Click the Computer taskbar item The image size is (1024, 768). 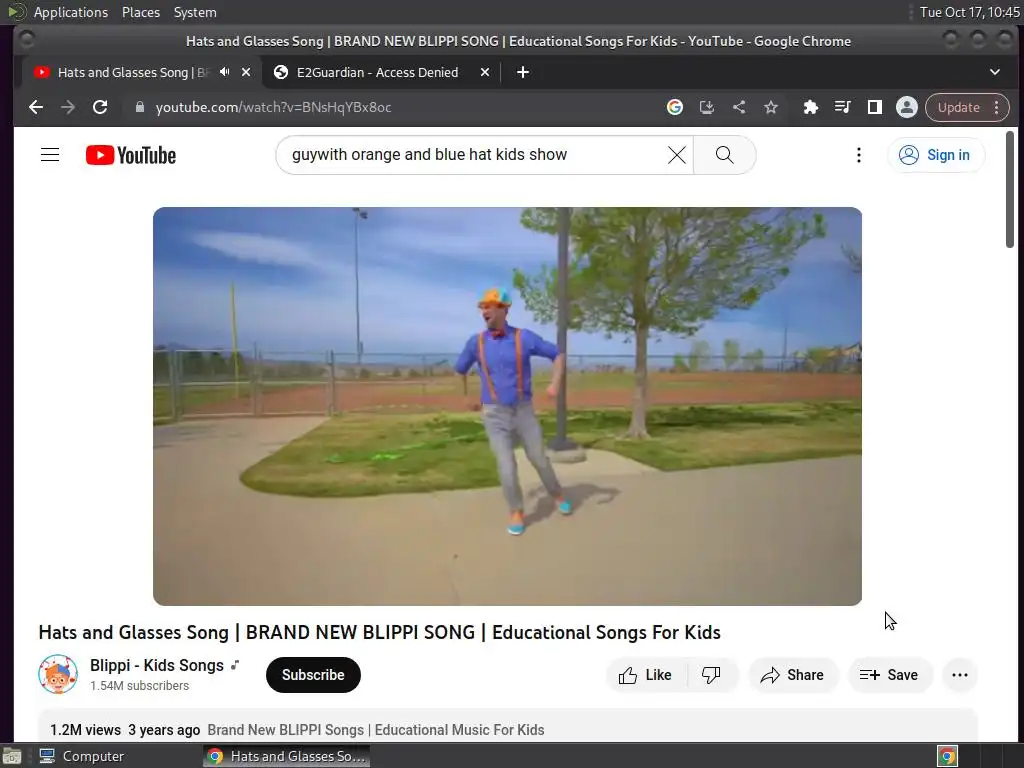(82, 756)
